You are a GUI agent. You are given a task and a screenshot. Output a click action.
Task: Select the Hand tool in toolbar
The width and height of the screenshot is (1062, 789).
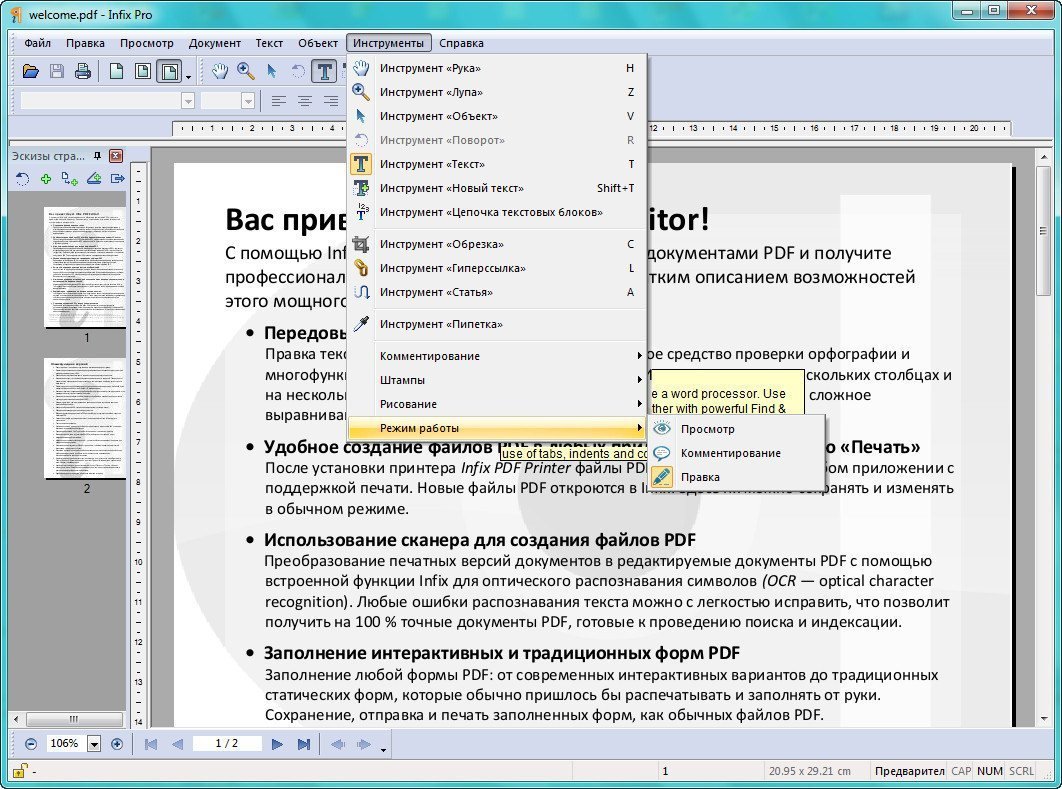[219, 70]
